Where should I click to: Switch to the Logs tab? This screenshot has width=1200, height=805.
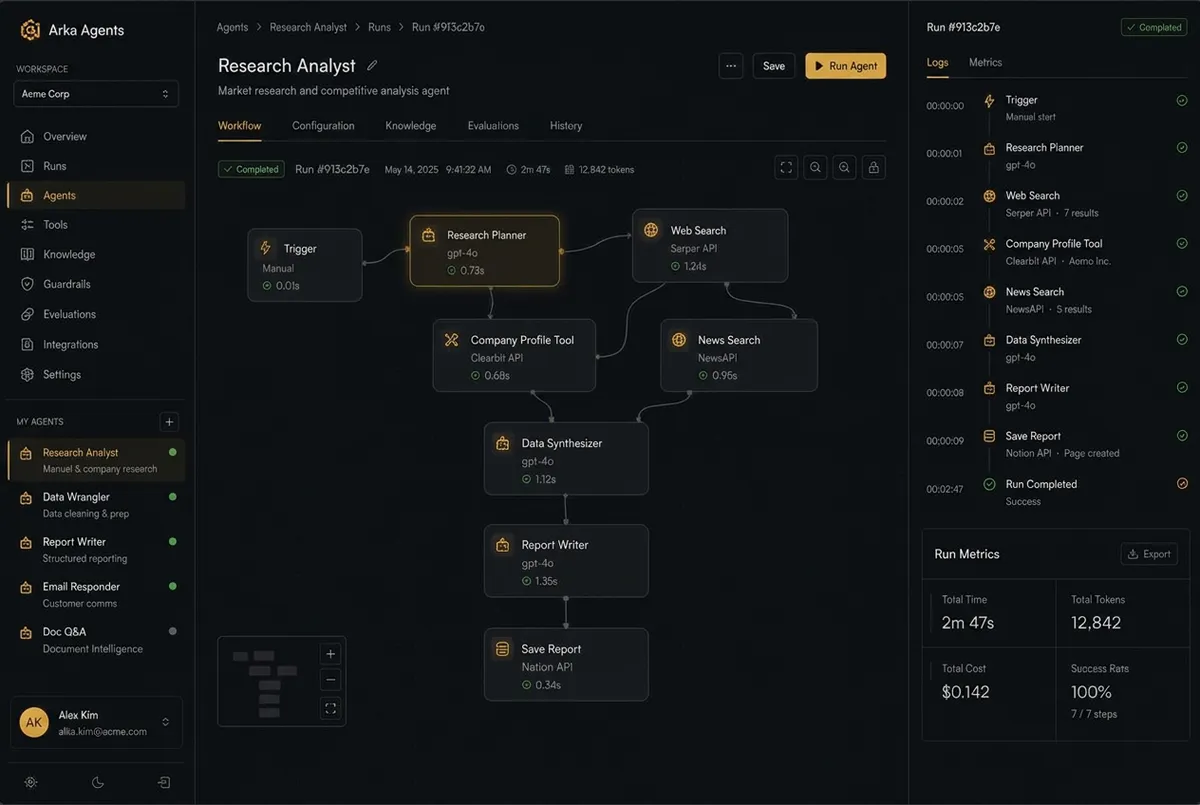pyautogui.click(x=937, y=62)
